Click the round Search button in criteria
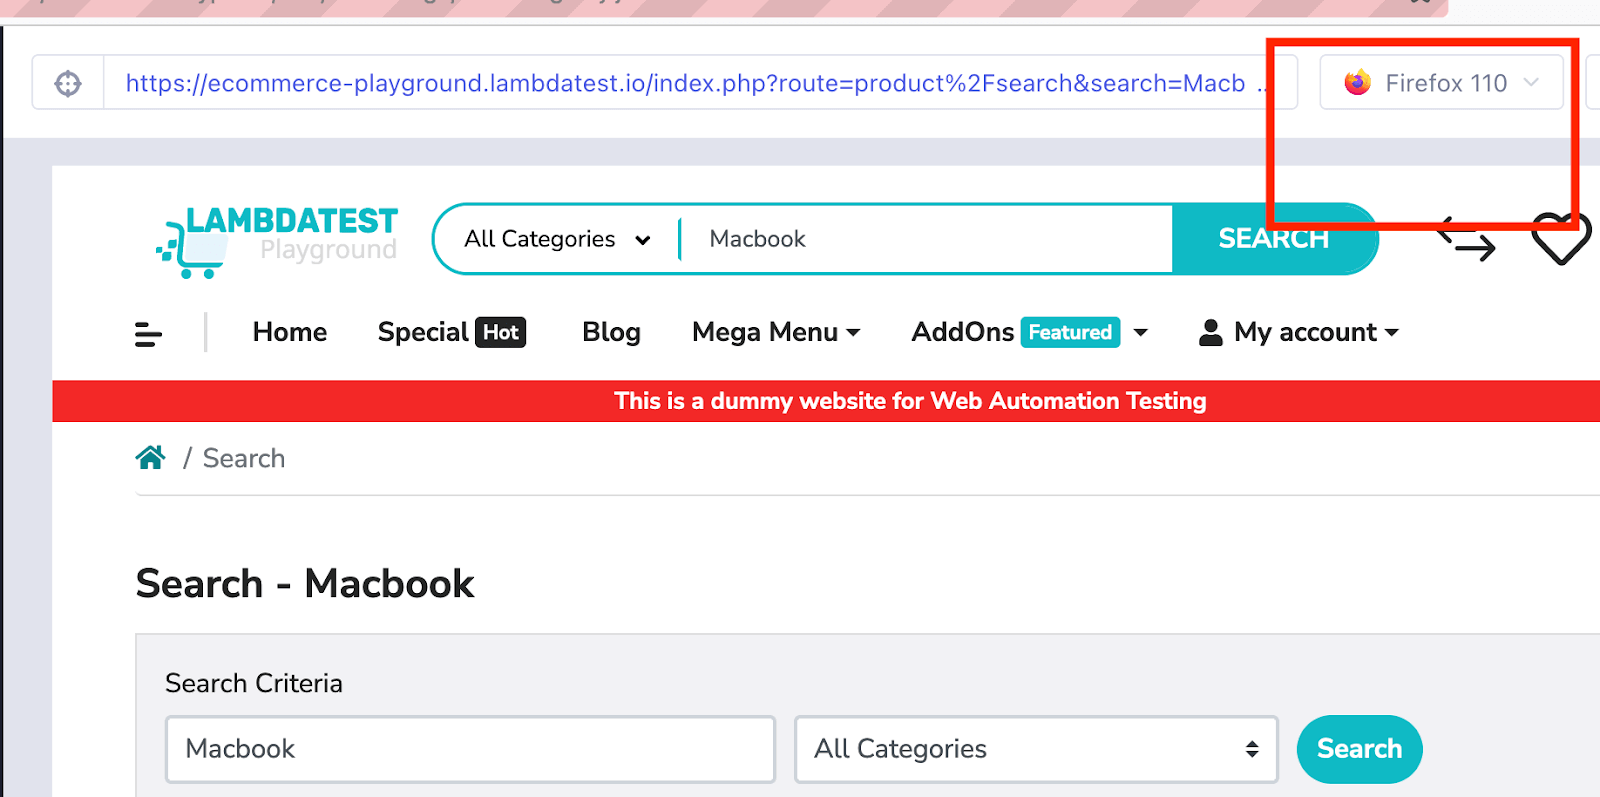 point(1359,749)
